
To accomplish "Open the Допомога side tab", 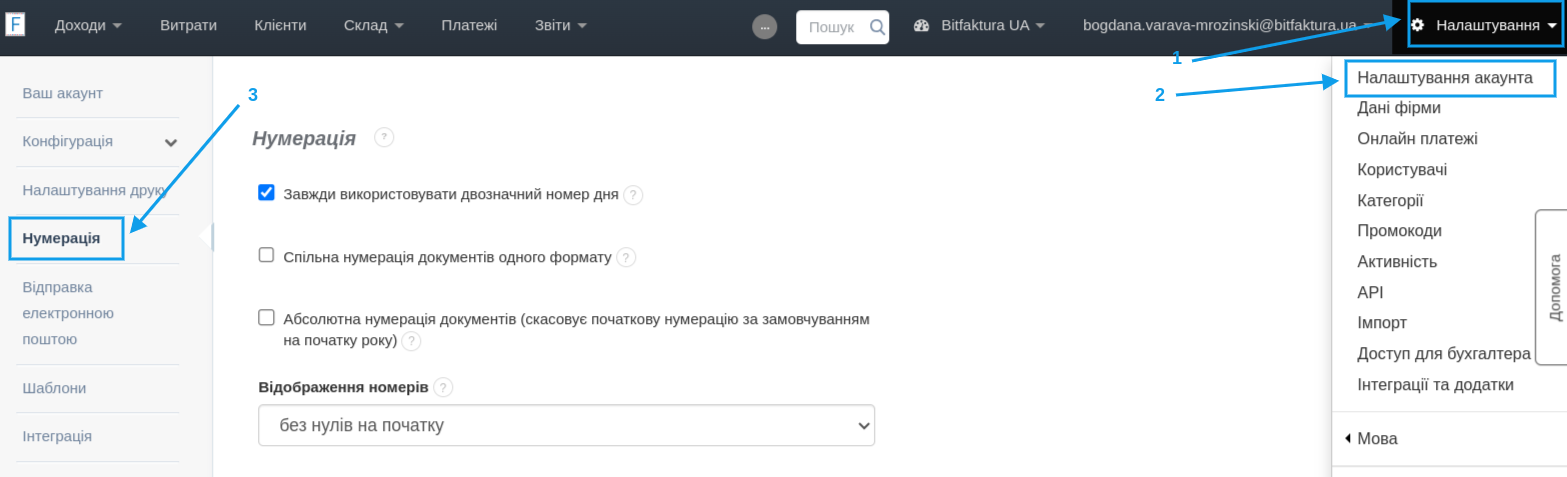I will [x=1554, y=287].
